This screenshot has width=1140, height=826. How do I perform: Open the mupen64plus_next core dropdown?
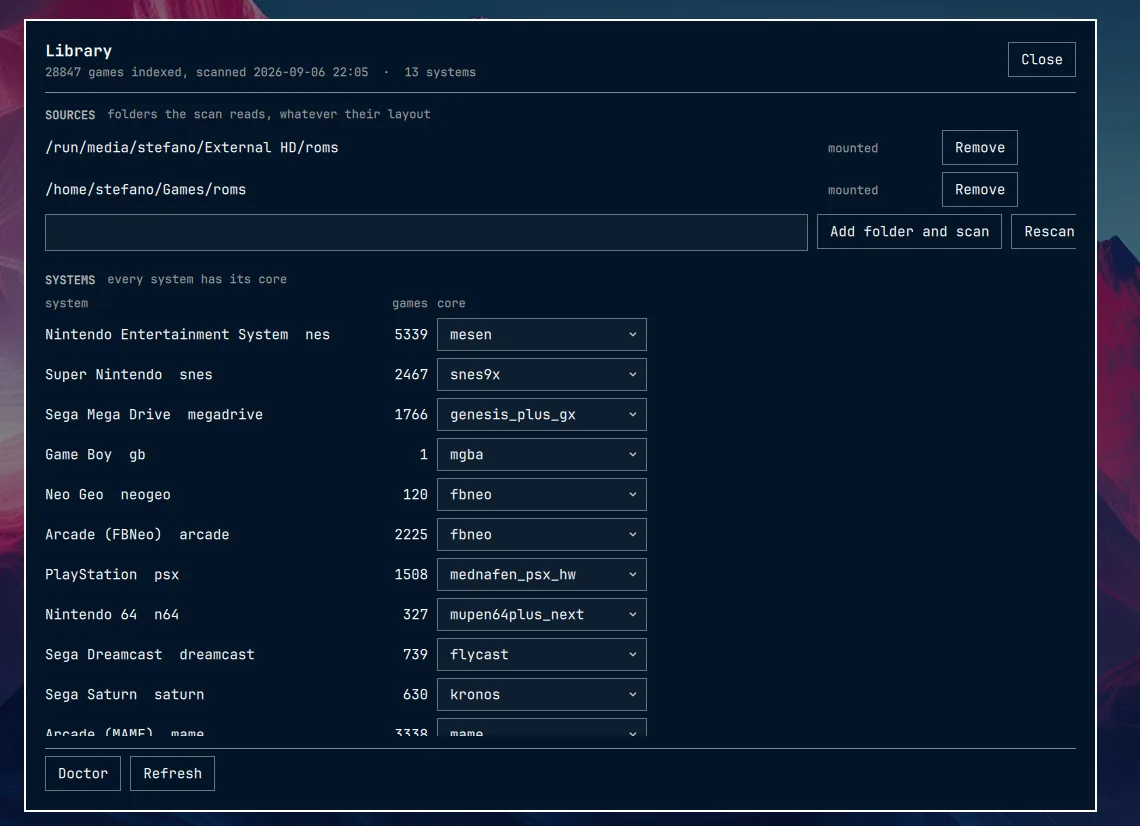coord(542,614)
